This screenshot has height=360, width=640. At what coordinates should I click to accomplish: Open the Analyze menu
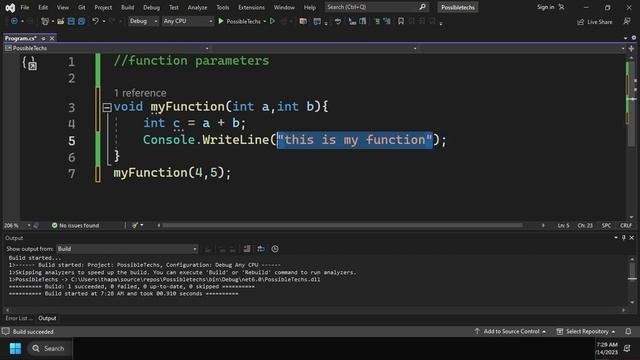(197, 7)
